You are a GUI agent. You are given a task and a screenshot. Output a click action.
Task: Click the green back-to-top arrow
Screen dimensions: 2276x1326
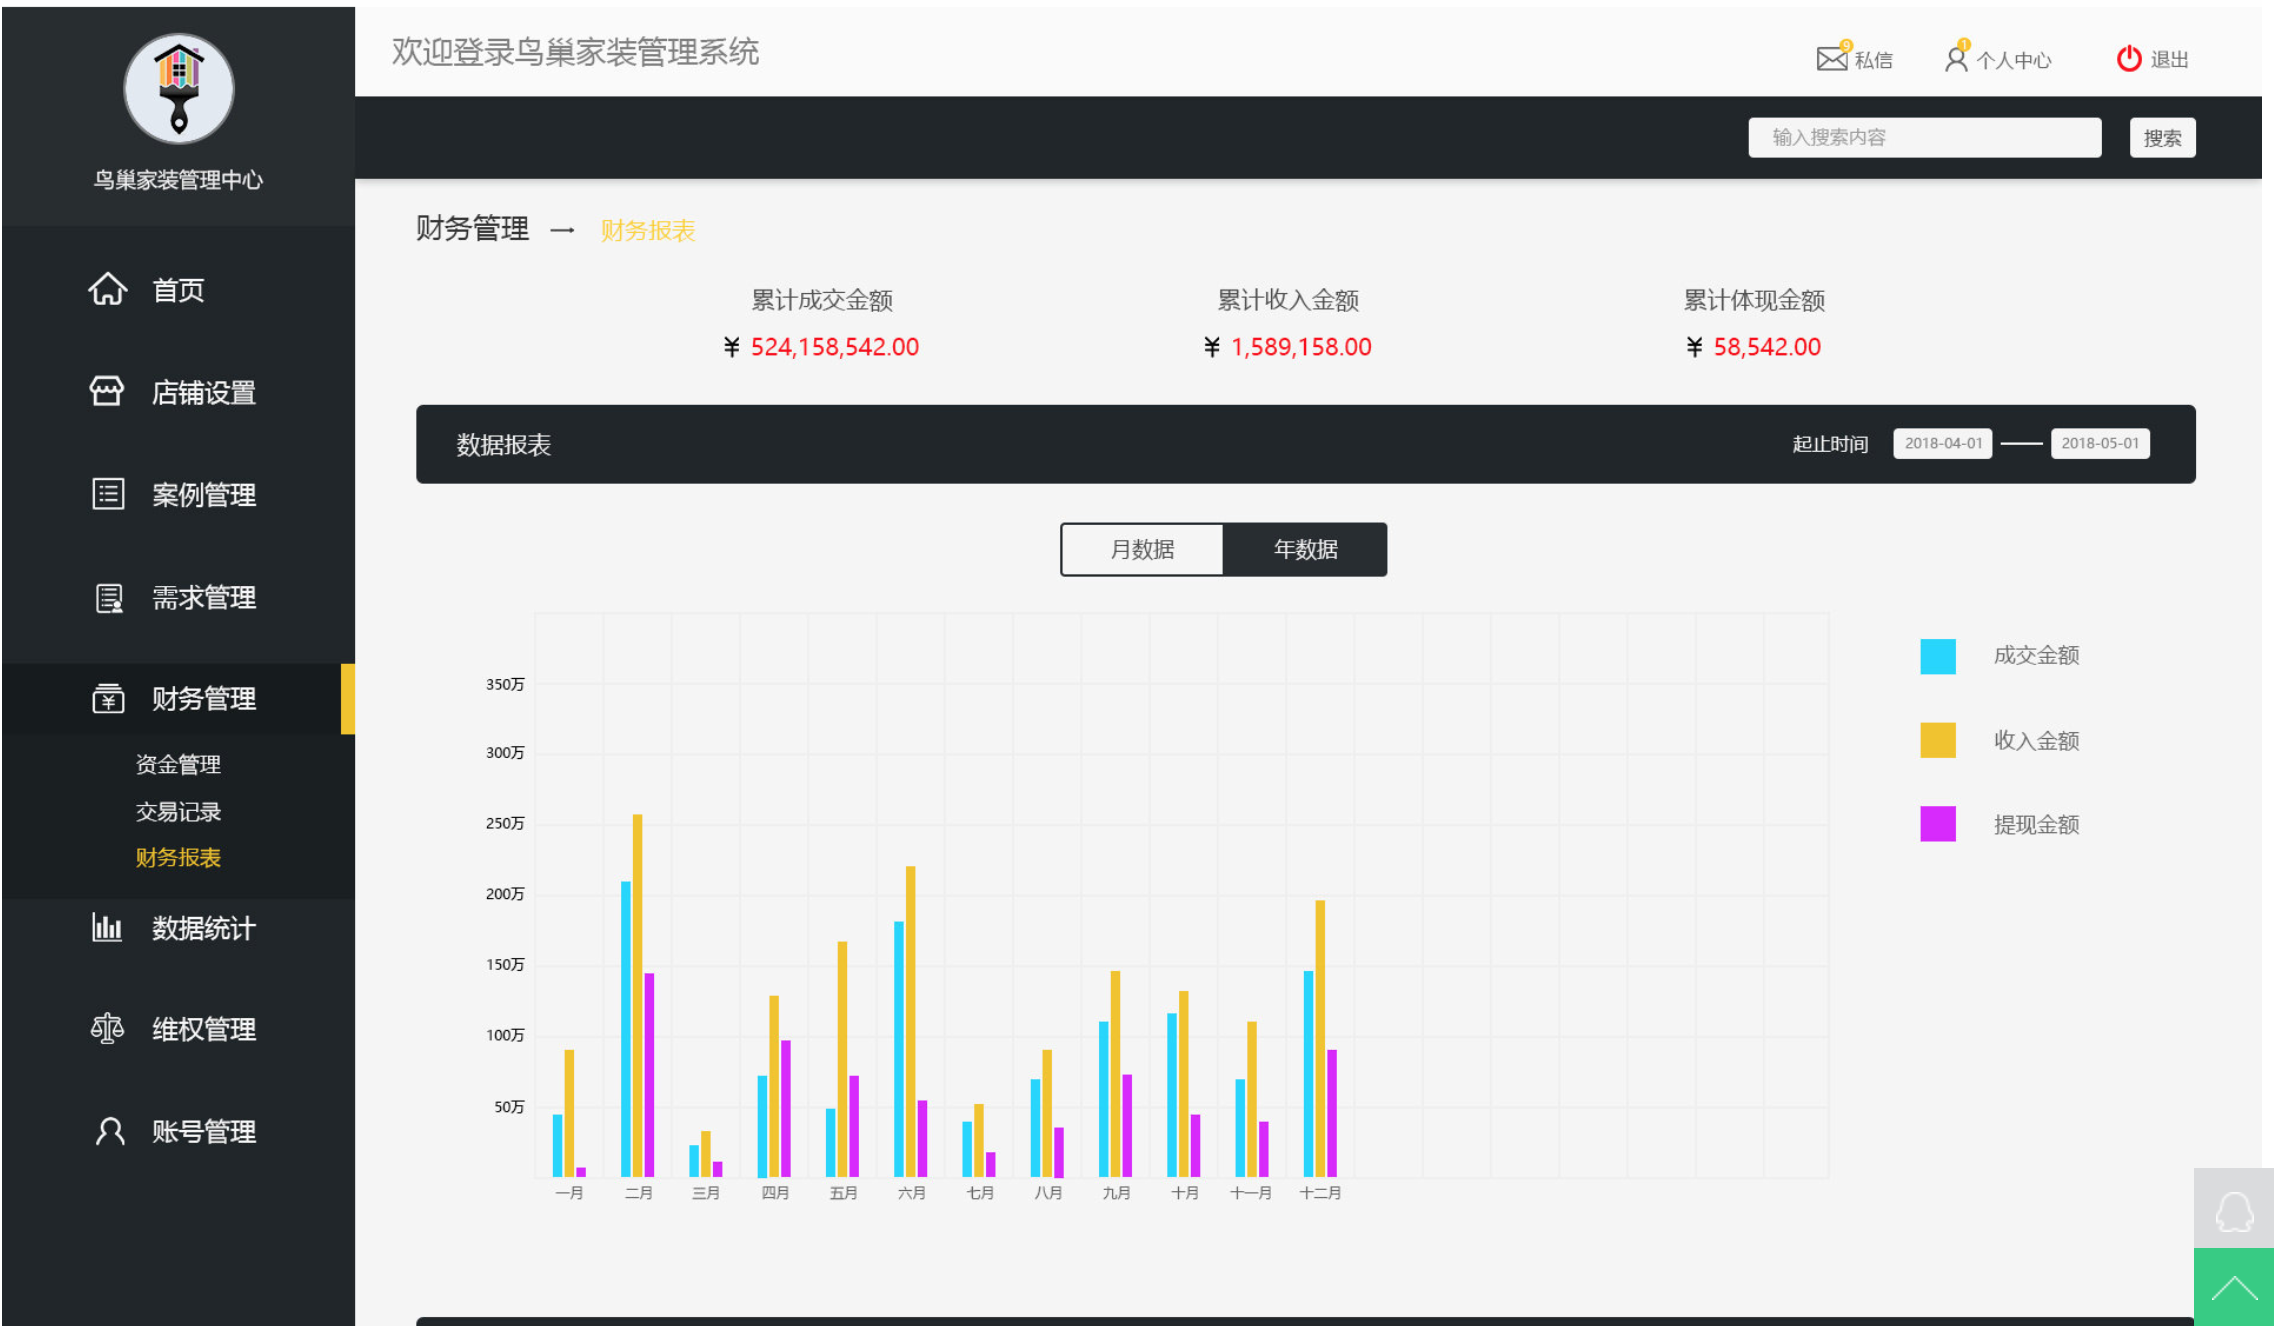pos(2234,1287)
